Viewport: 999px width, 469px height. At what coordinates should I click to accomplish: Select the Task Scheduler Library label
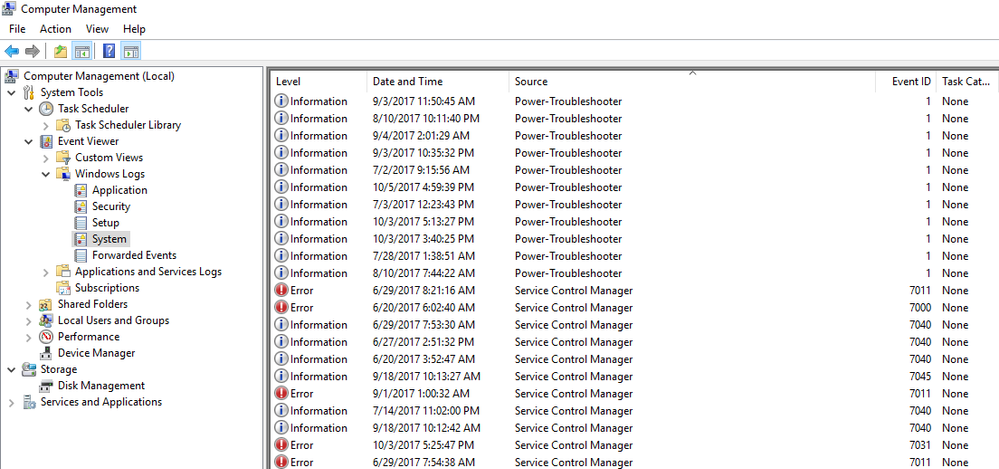(x=128, y=126)
